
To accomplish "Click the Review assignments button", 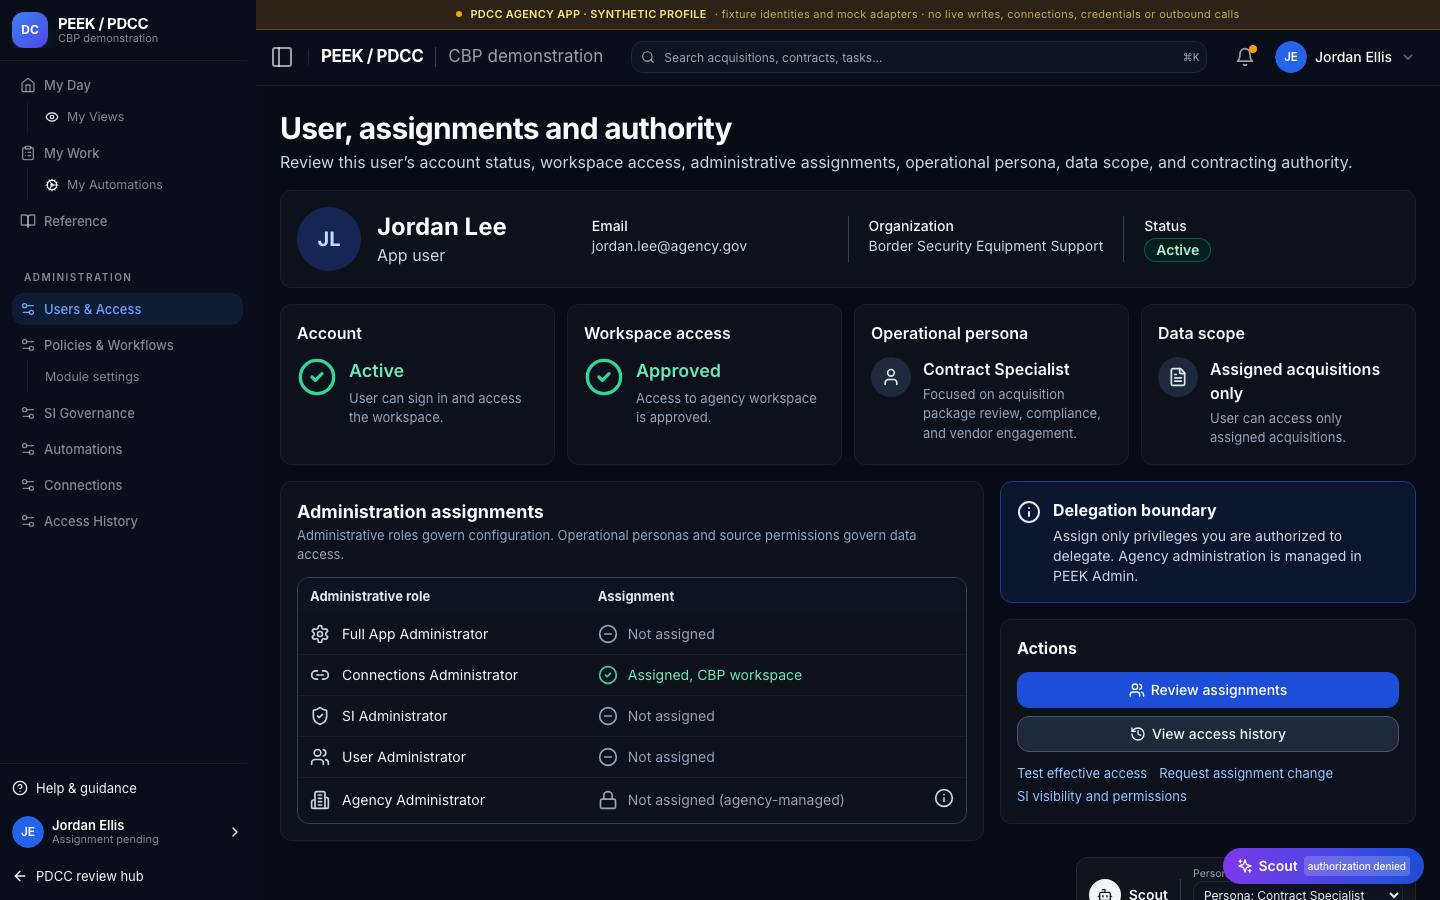I will pos(1208,690).
